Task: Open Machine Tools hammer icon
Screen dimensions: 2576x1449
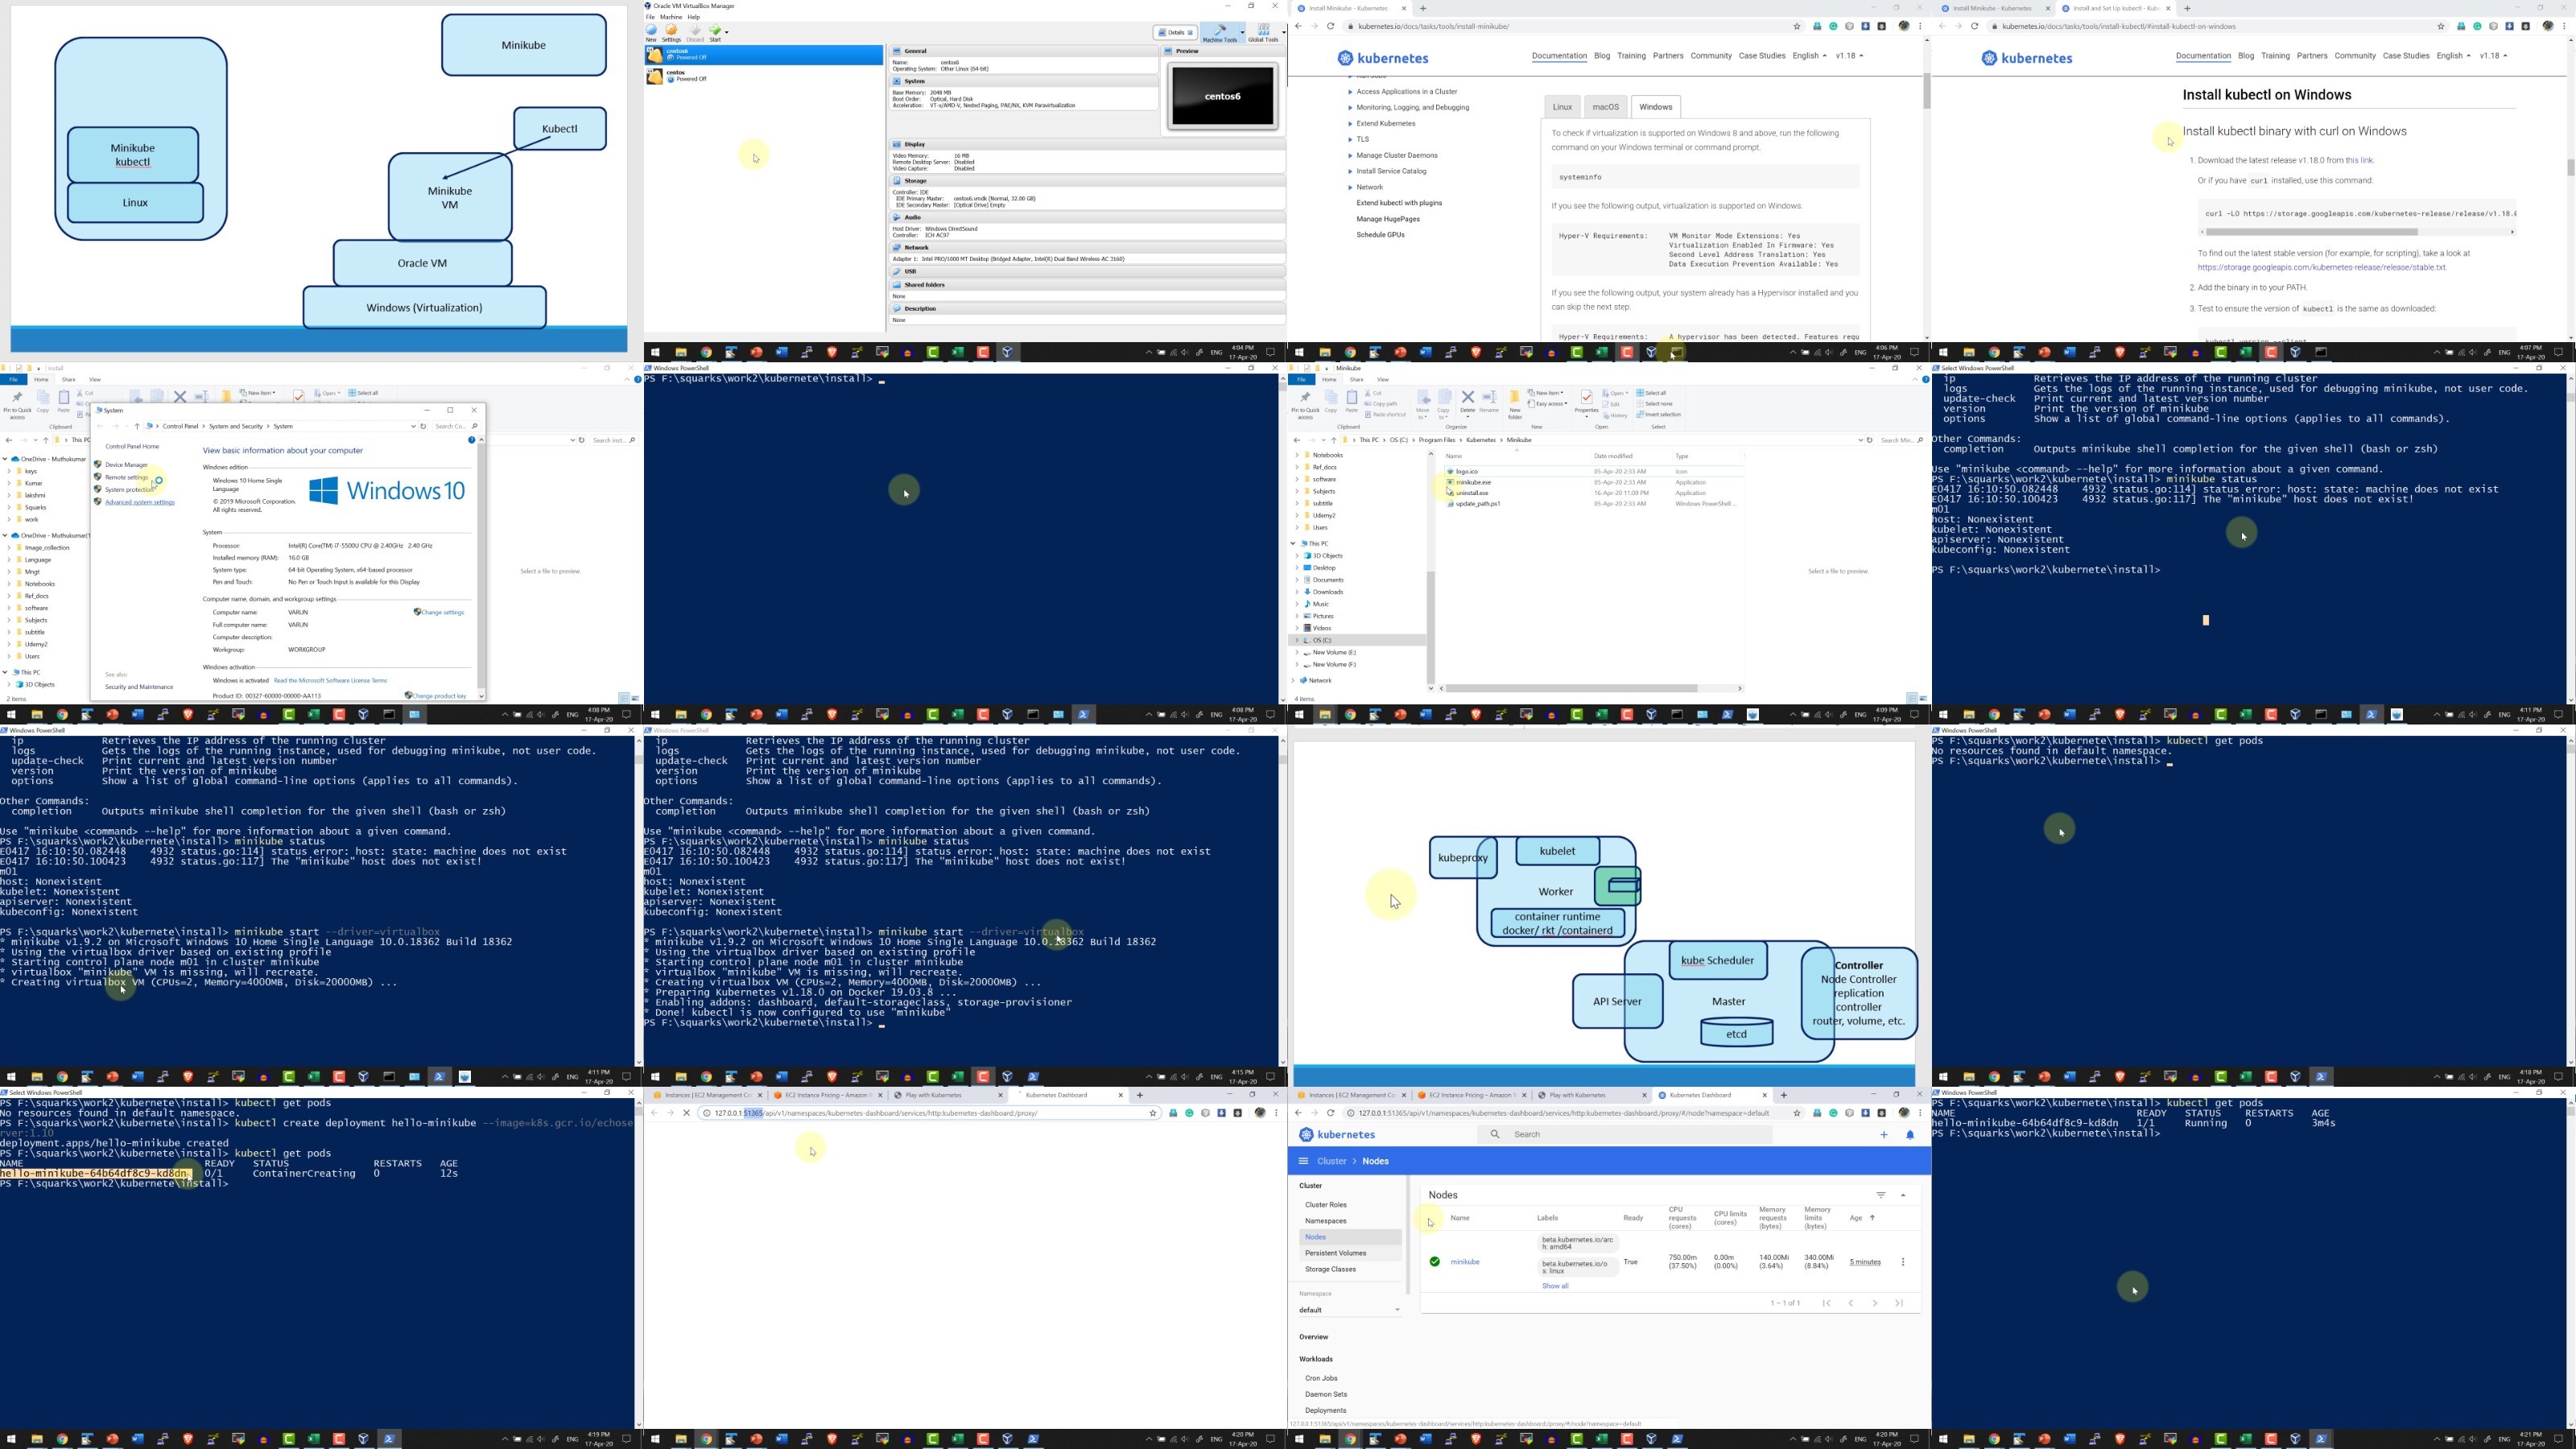Action: click(1220, 30)
